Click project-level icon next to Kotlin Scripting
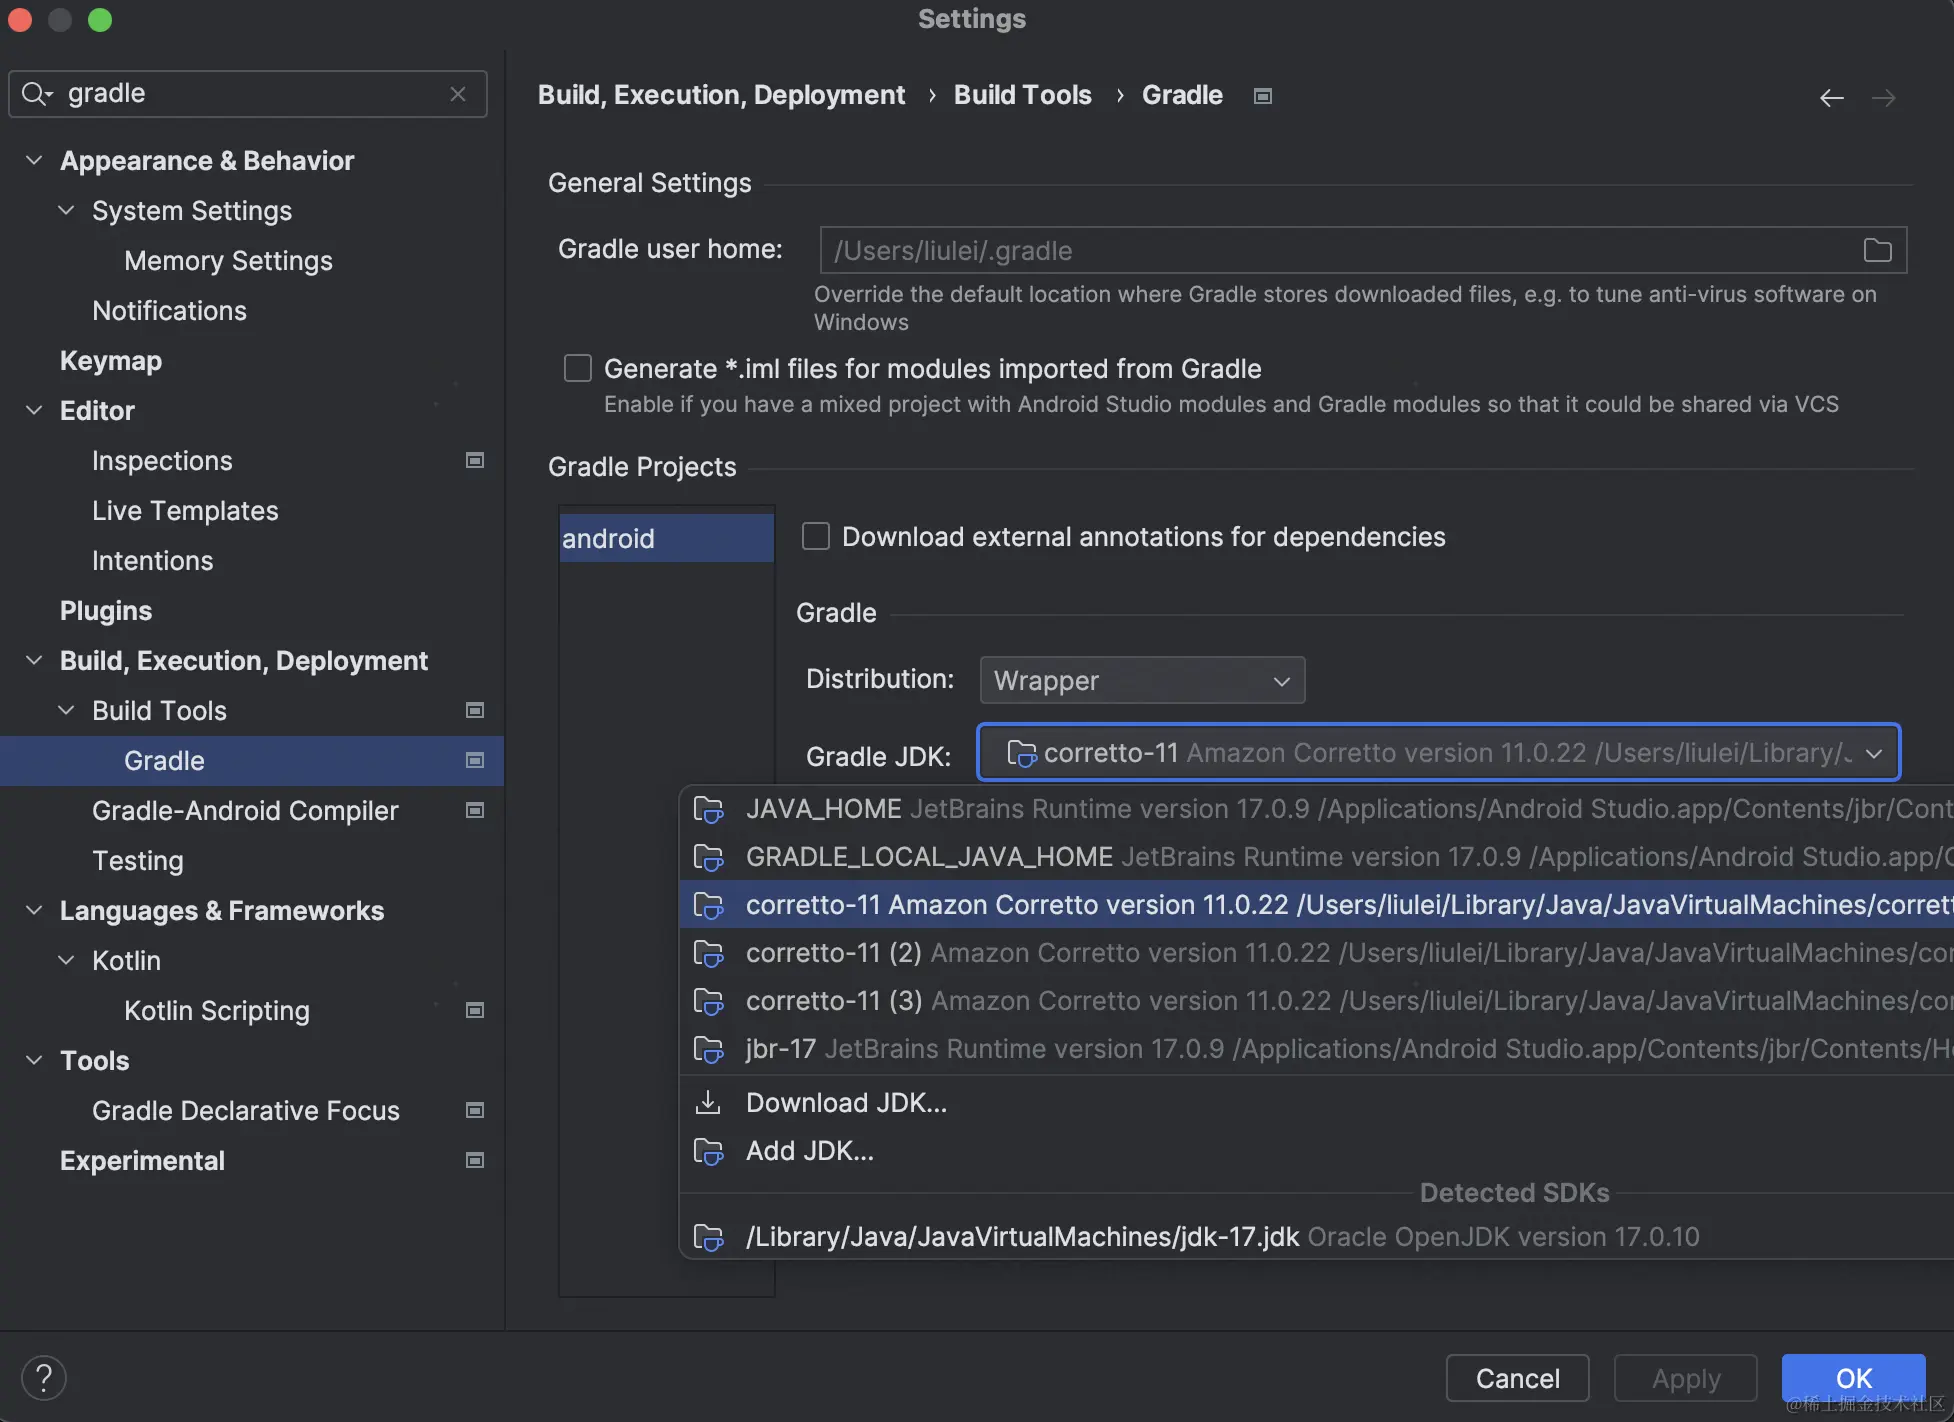This screenshot has width=1954, height=1422. (x=475, y=1010)
